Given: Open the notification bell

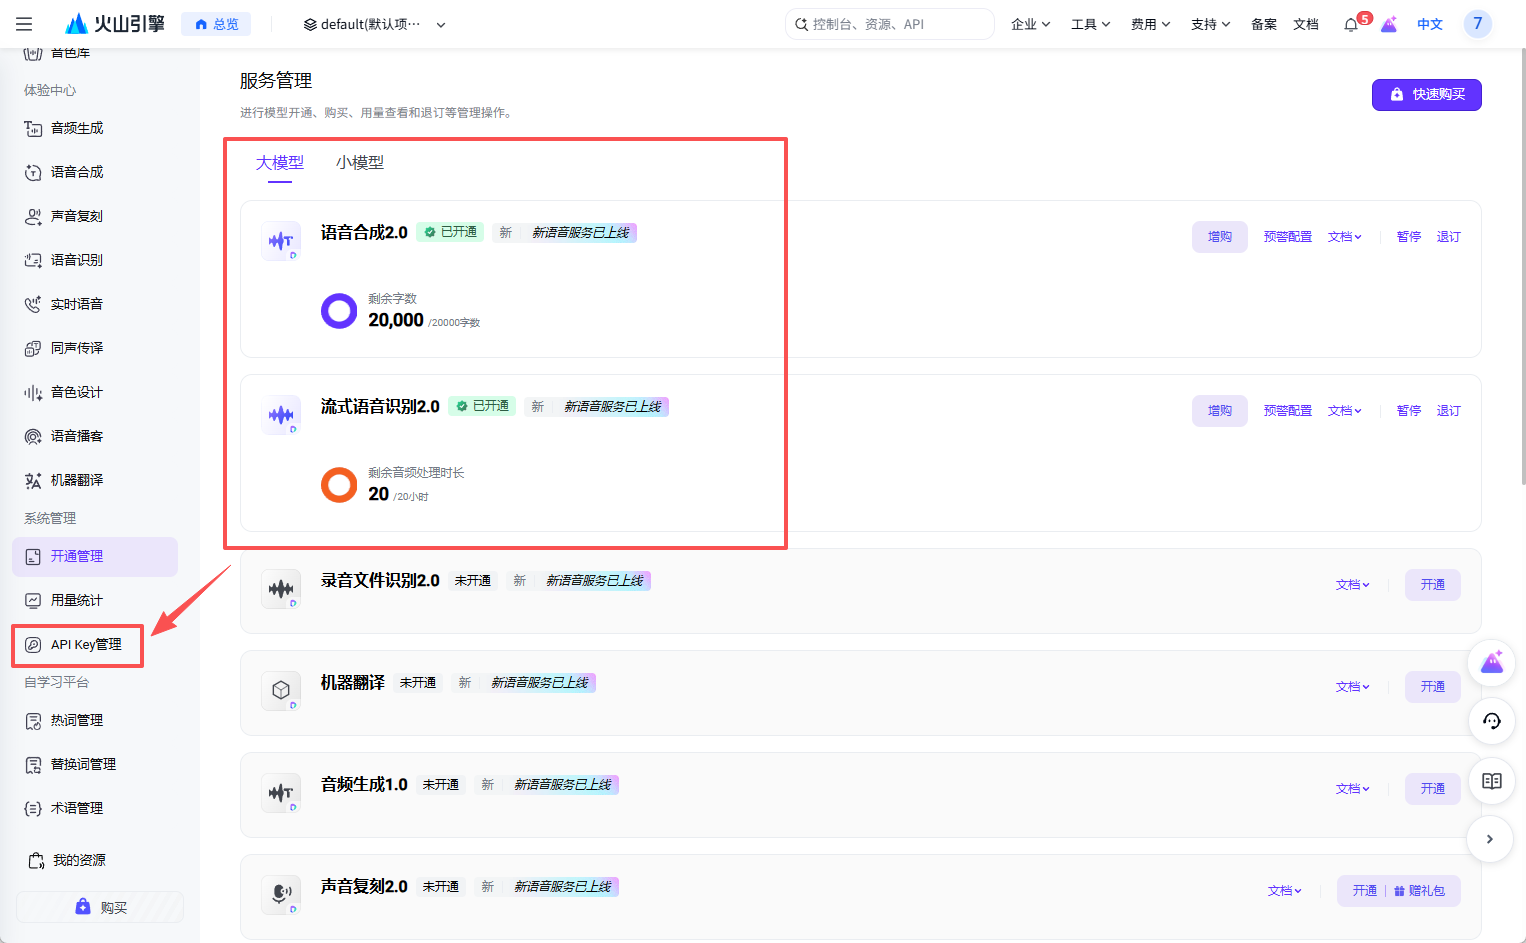Looking at the screenshot, I should (1351, 24).
